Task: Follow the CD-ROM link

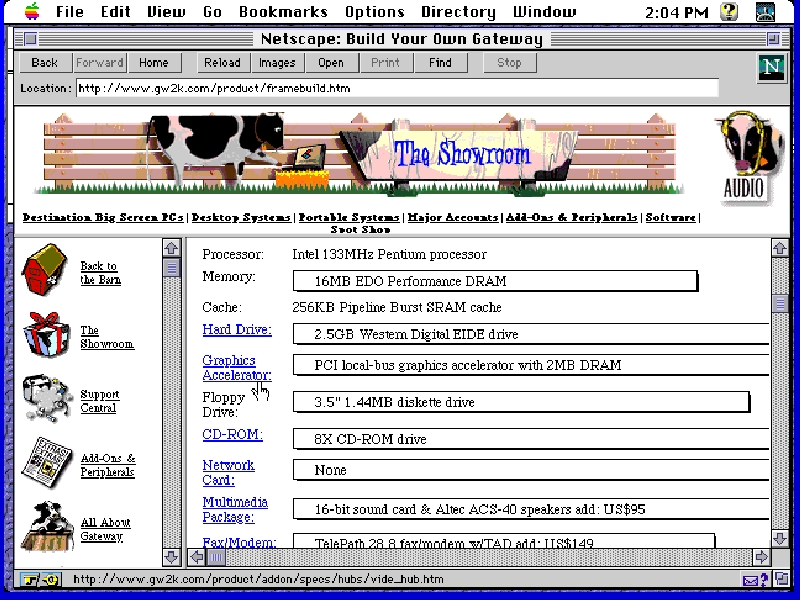Action: 233,435
